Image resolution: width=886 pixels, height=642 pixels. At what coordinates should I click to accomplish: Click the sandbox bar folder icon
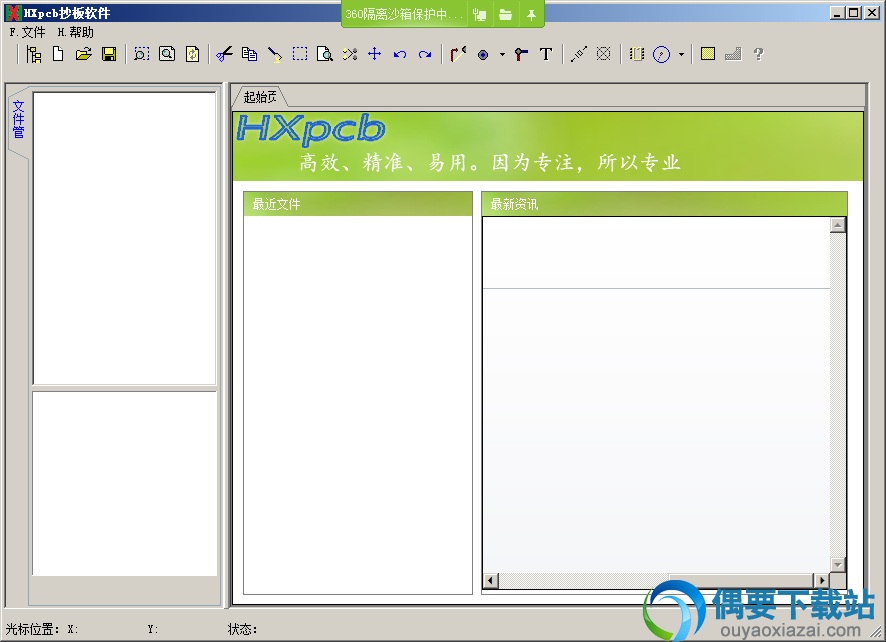tap(506, 15)
